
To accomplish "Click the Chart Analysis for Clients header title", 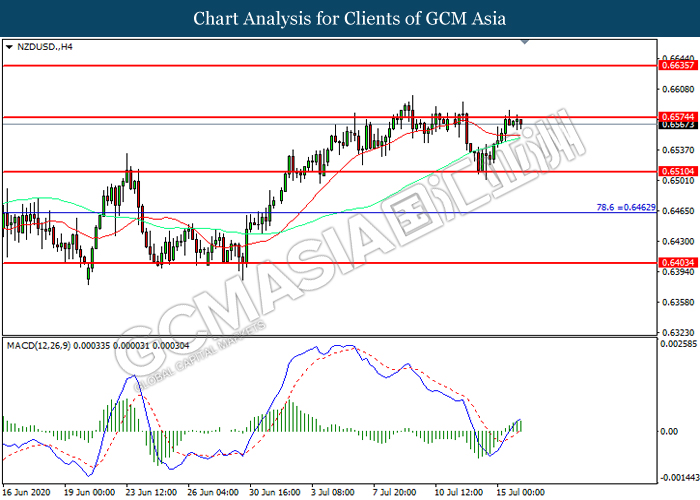I will 350,18.
